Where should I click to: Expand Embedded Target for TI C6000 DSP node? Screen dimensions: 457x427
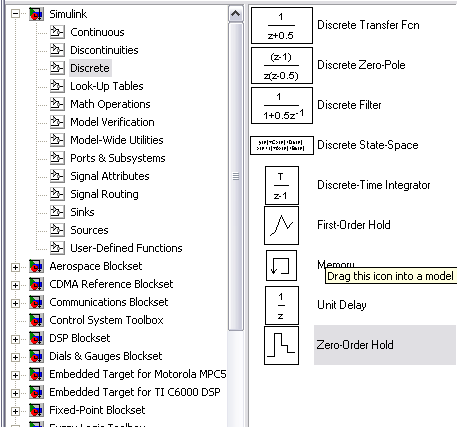[x=15, y=393]
